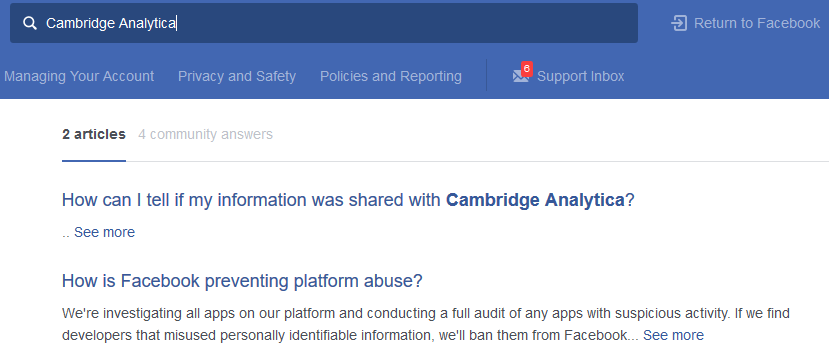Open the Managing Your Account menu

pyautogui.click(x=79, y=76)
